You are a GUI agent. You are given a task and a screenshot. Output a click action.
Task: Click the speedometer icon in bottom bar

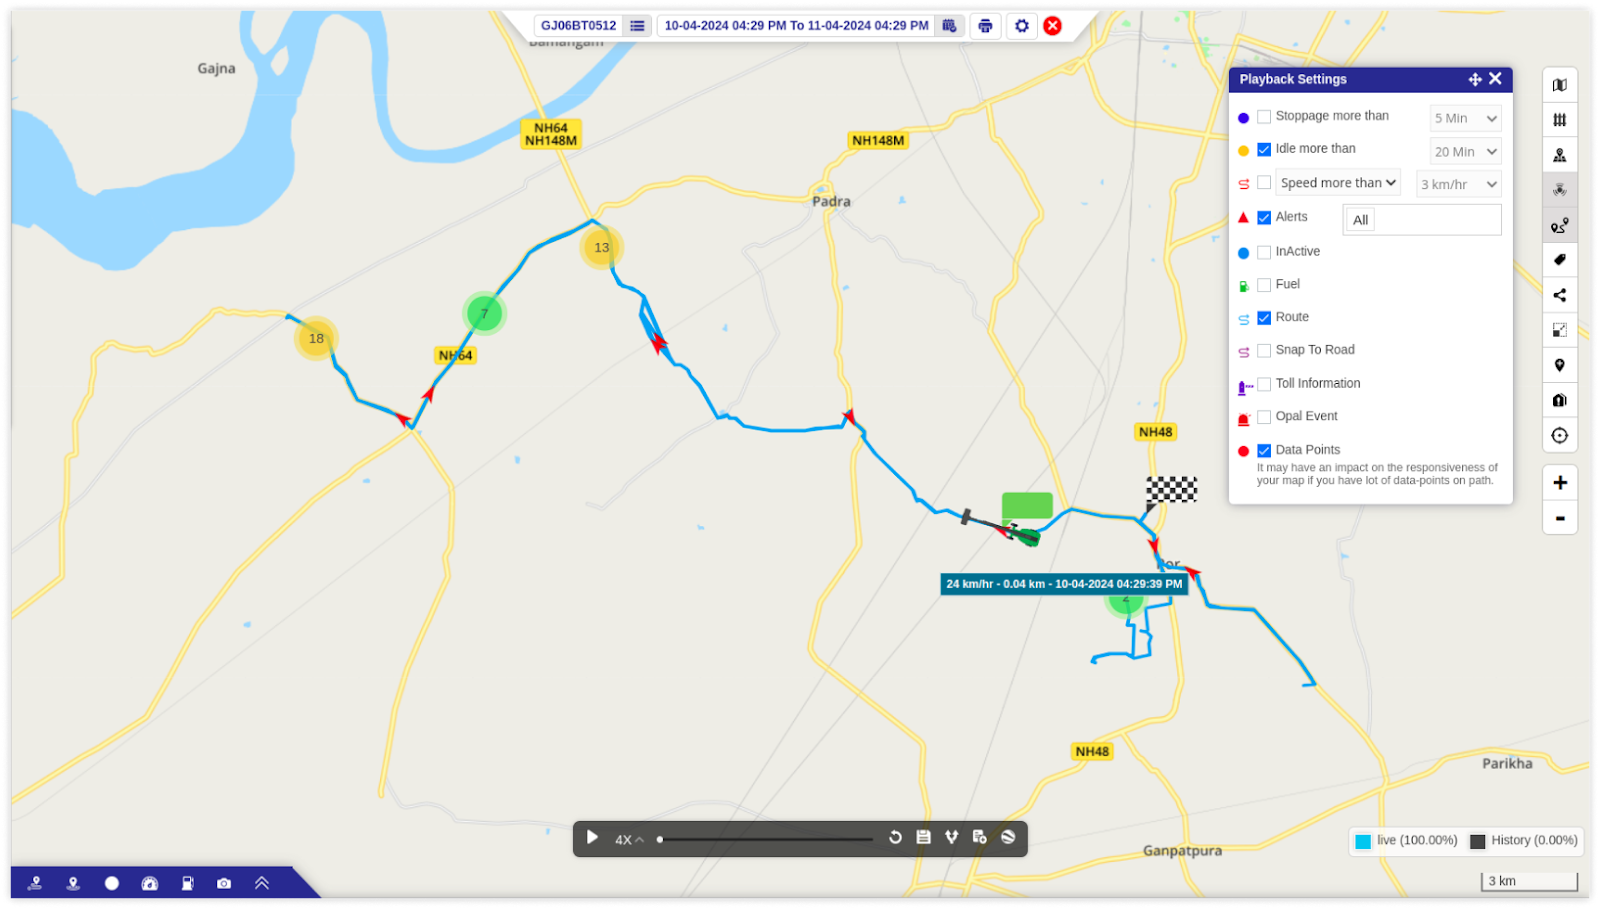pyautogui.click(x=150, y=883)
